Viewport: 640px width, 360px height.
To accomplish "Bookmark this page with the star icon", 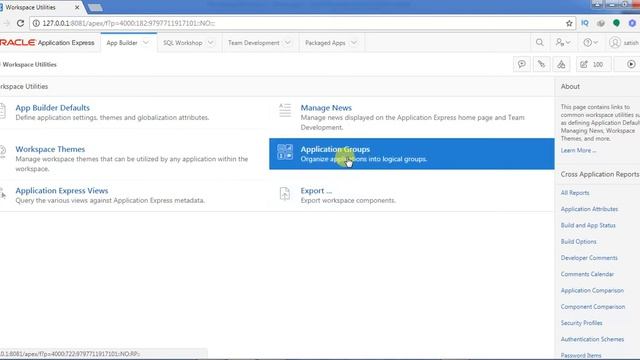I will 569,23.
